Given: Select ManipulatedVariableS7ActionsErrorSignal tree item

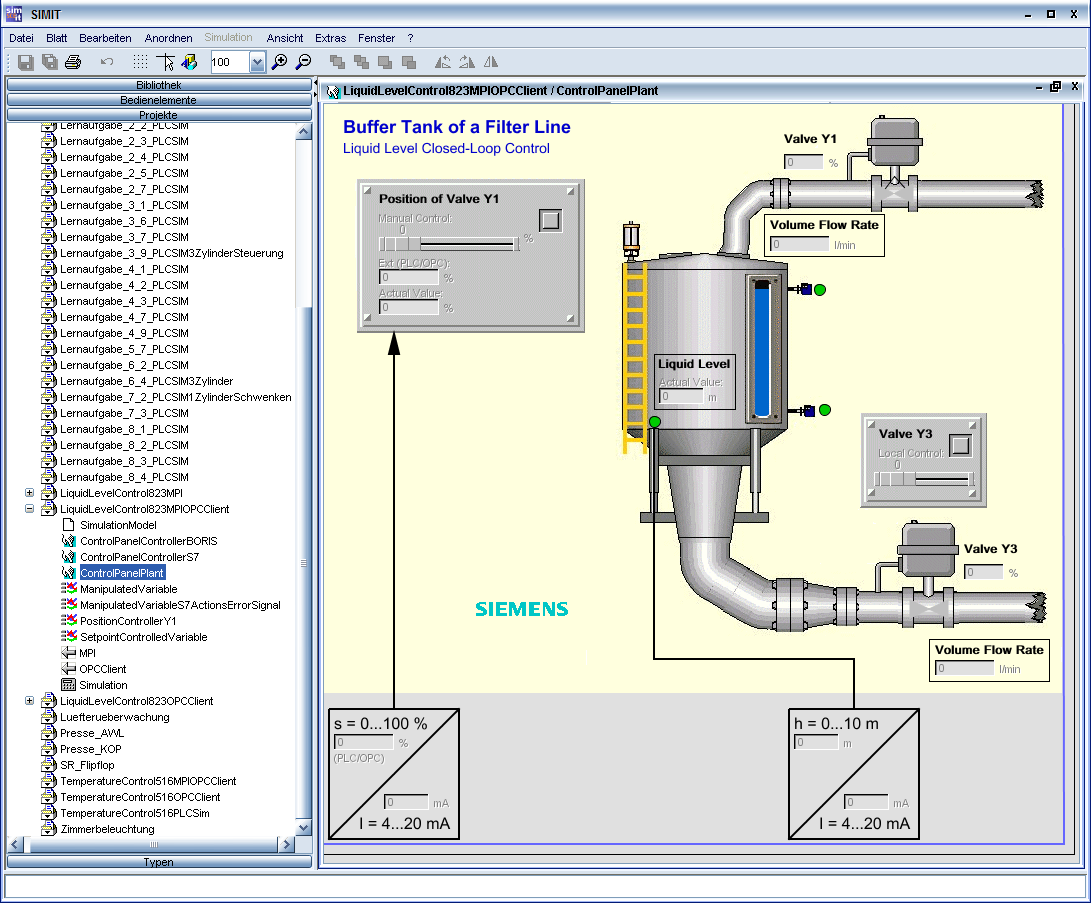Looking at the screenshot, I should [180, 605].
